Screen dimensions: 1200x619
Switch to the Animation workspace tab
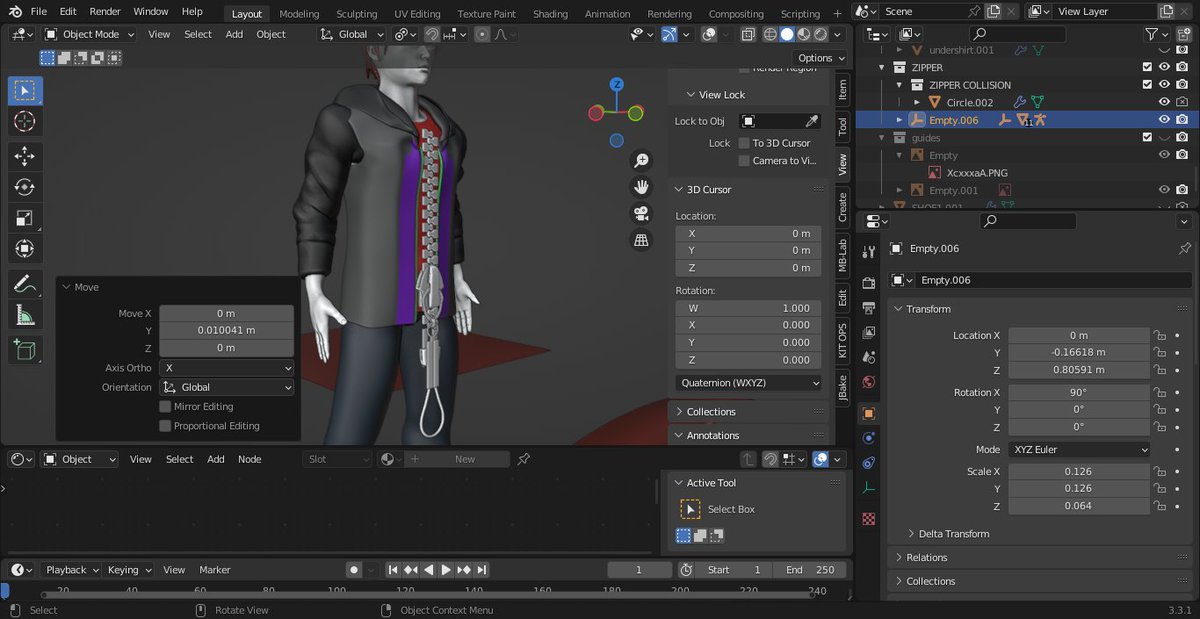coord(607,14)
